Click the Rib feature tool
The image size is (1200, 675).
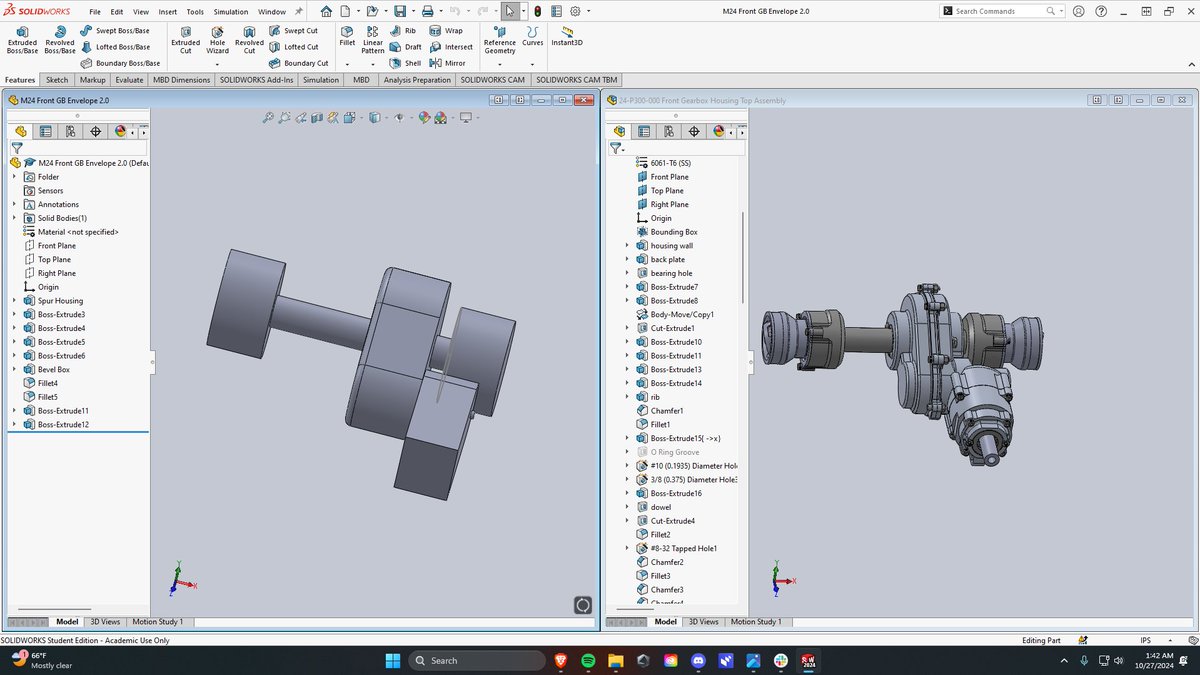(403, 31)
